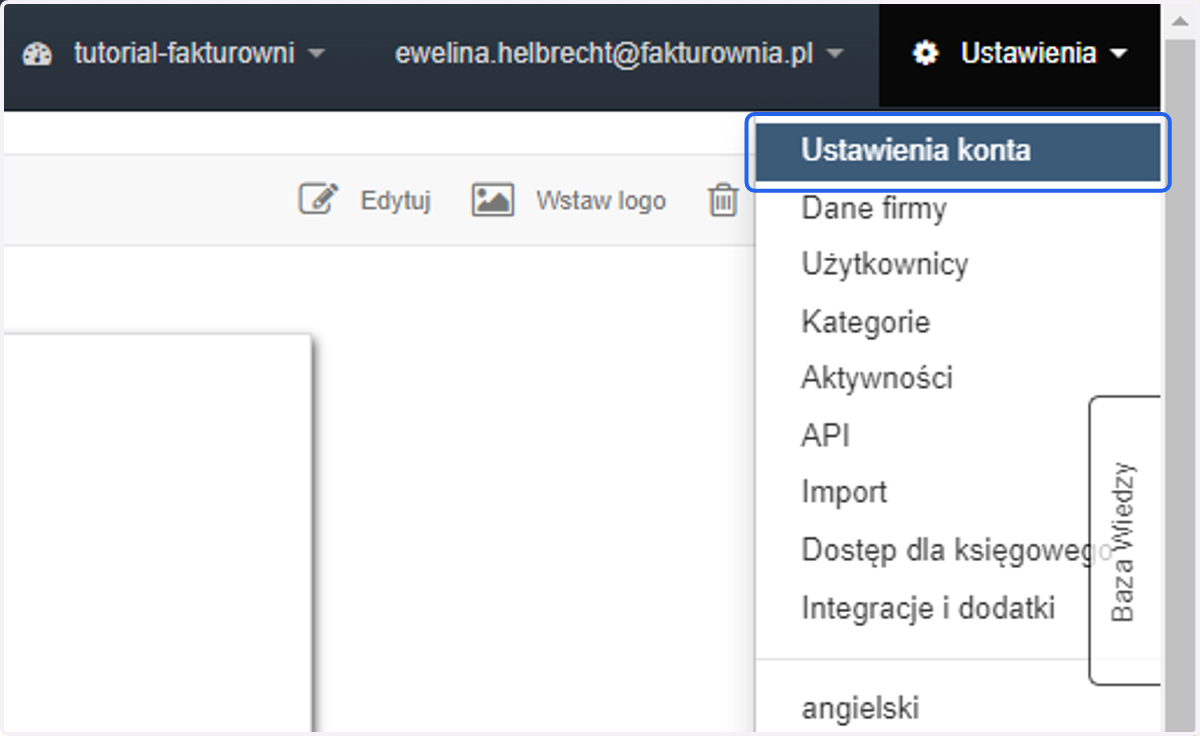The height and width of the screenshot is (736, 1200).
Task: Open the Baza Wiedzy side tab
Action: tap(1124, 541)
